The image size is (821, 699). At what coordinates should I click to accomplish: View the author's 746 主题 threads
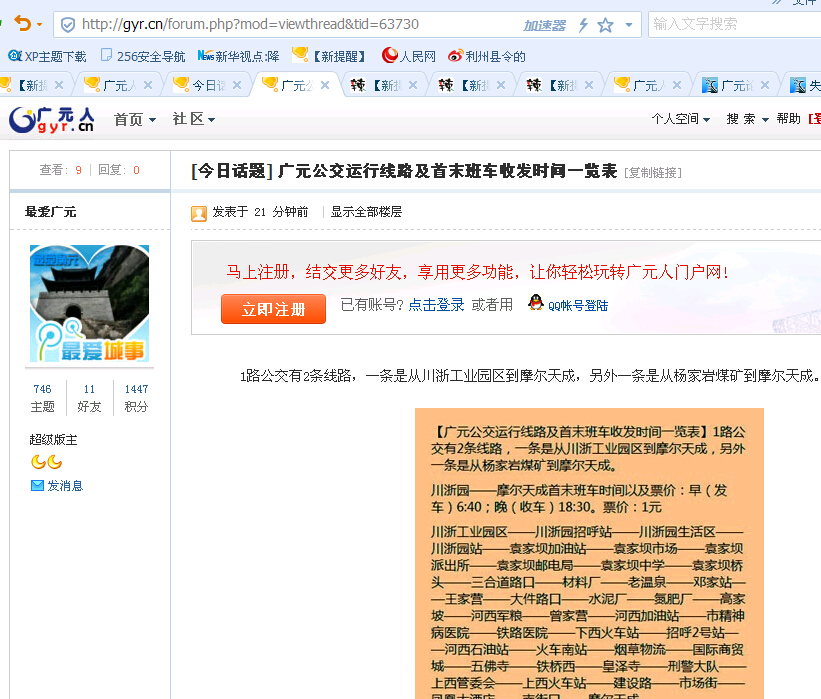42,398
